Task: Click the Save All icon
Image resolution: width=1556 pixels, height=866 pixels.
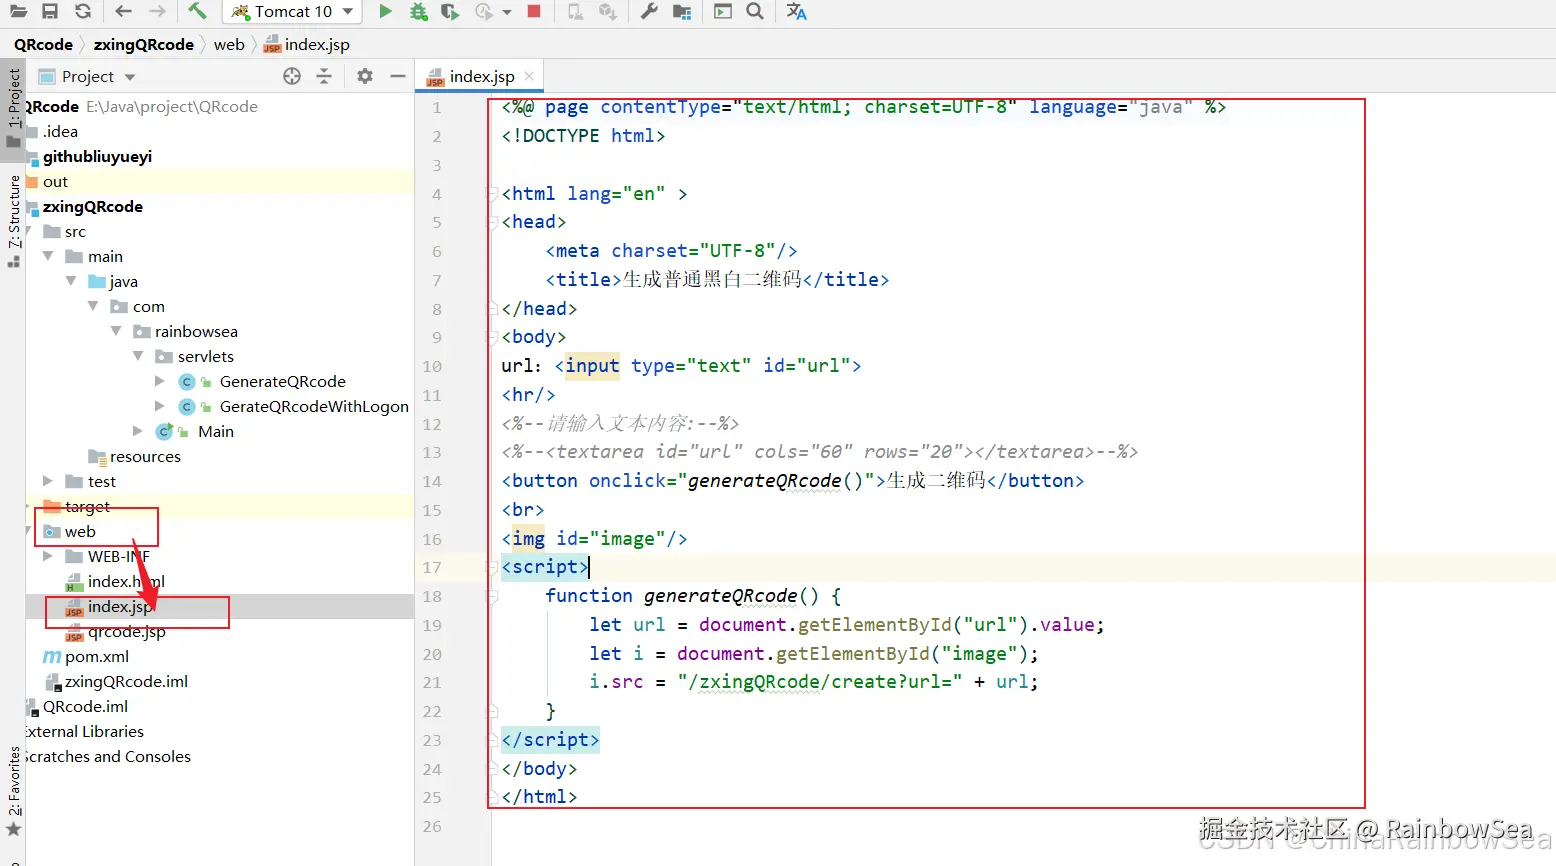Action: tap(50, 12)
